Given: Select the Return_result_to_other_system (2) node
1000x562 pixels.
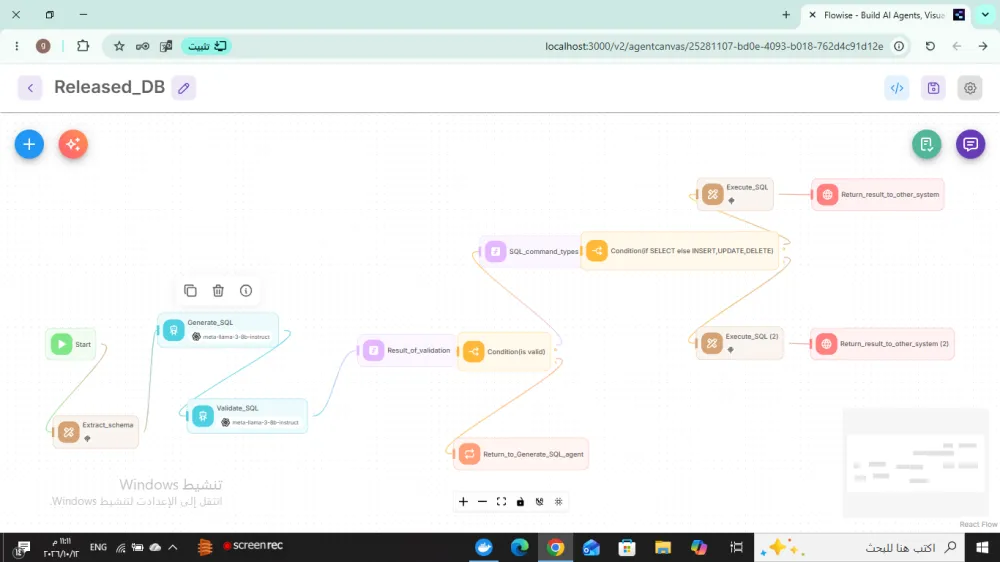Looking at the screenshot, I should [883, 344].
